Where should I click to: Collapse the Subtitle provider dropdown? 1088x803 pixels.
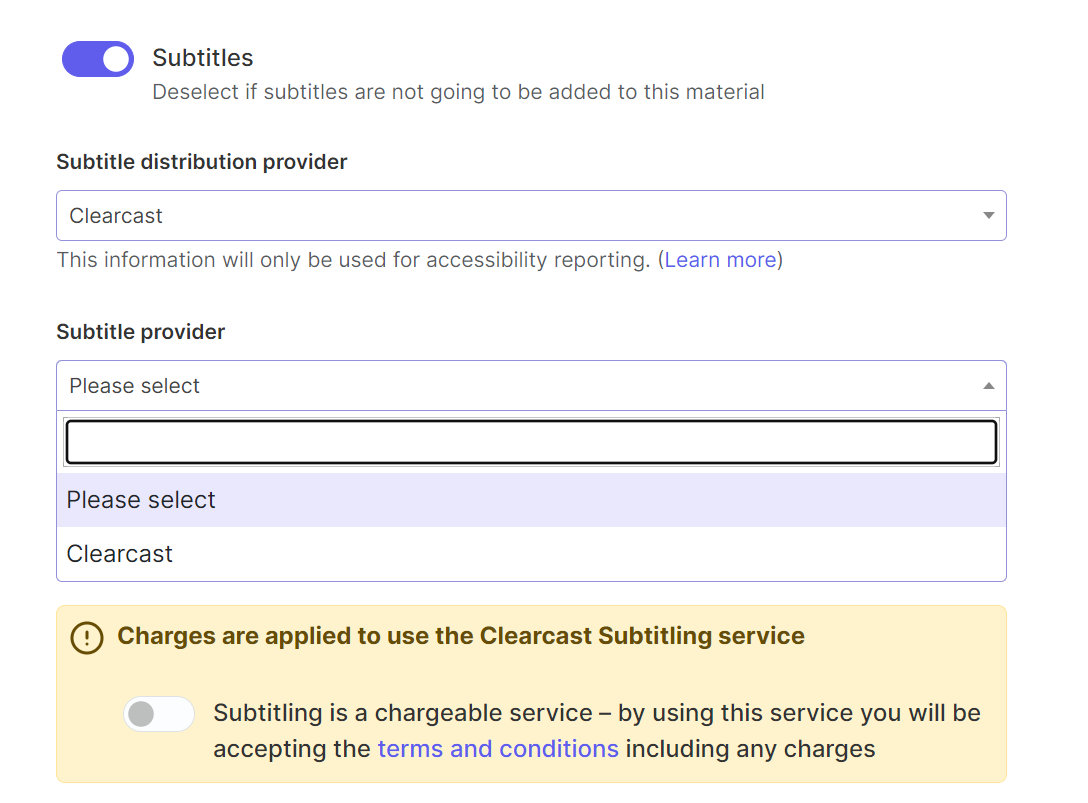532,386
